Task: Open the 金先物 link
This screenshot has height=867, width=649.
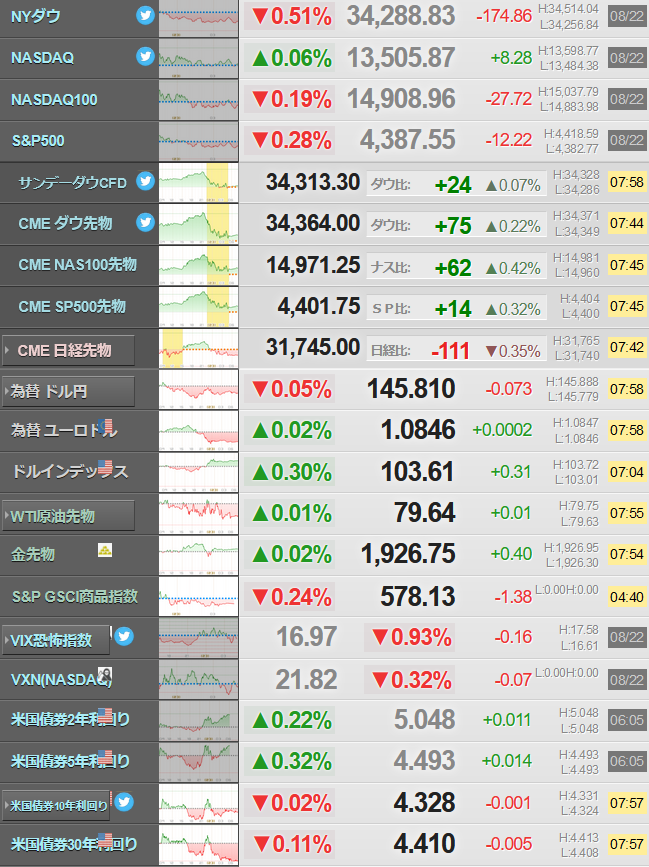Action: (33, 554)
